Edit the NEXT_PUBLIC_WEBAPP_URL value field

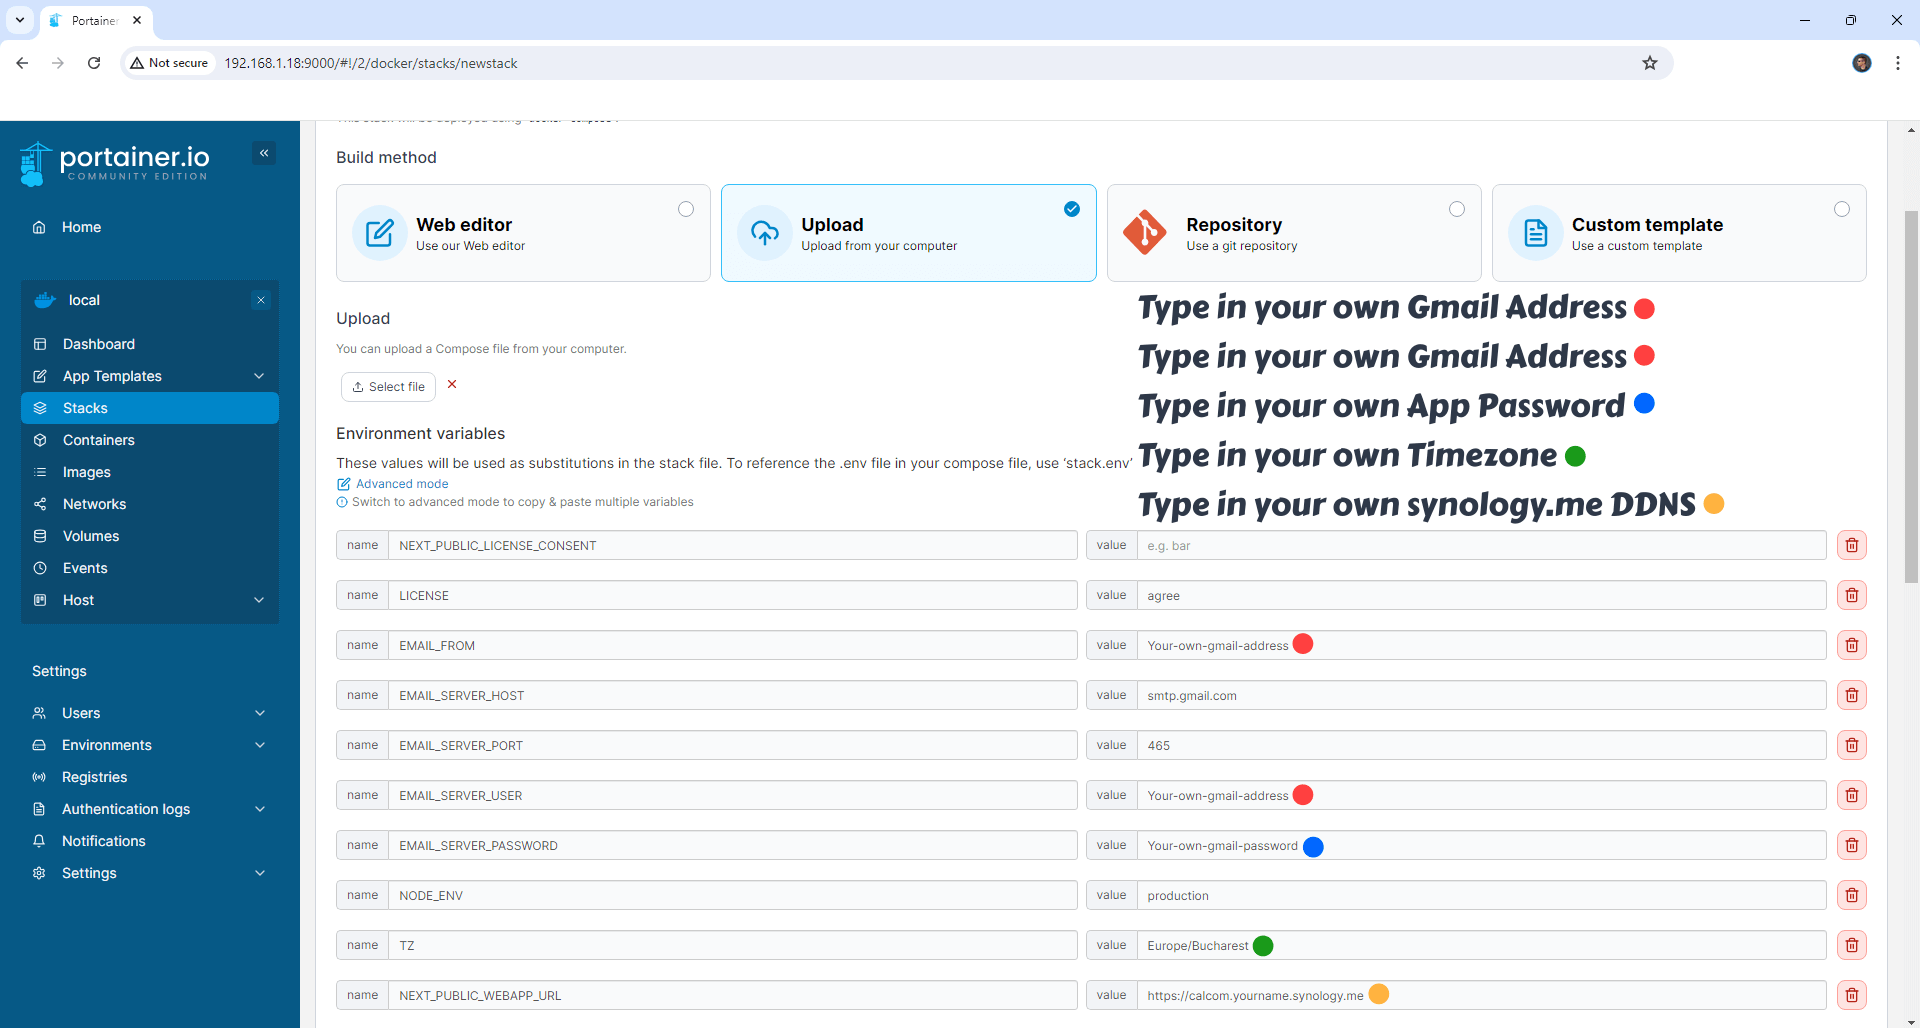pos(1481,995)
